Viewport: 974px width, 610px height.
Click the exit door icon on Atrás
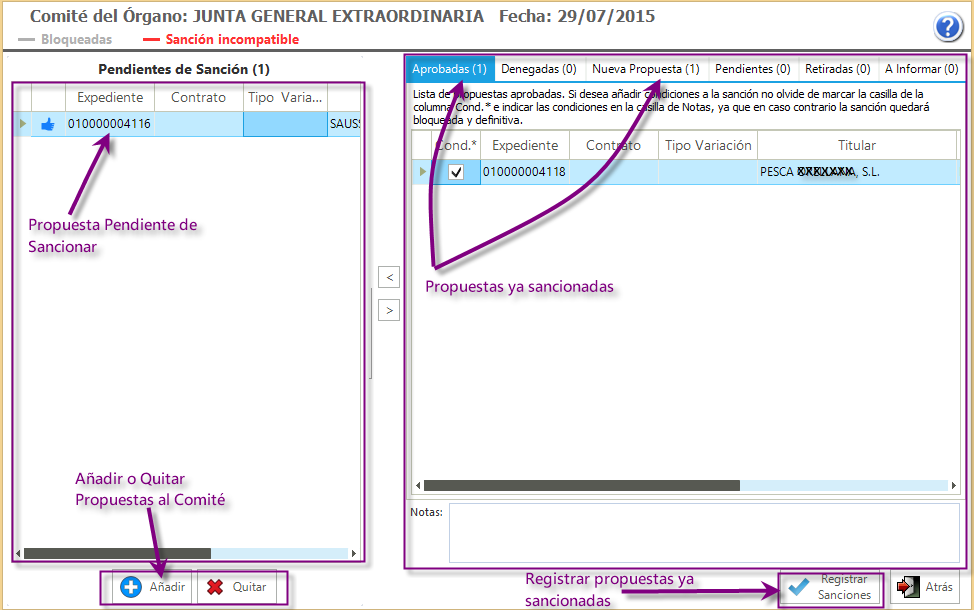[x=908, y=587]
